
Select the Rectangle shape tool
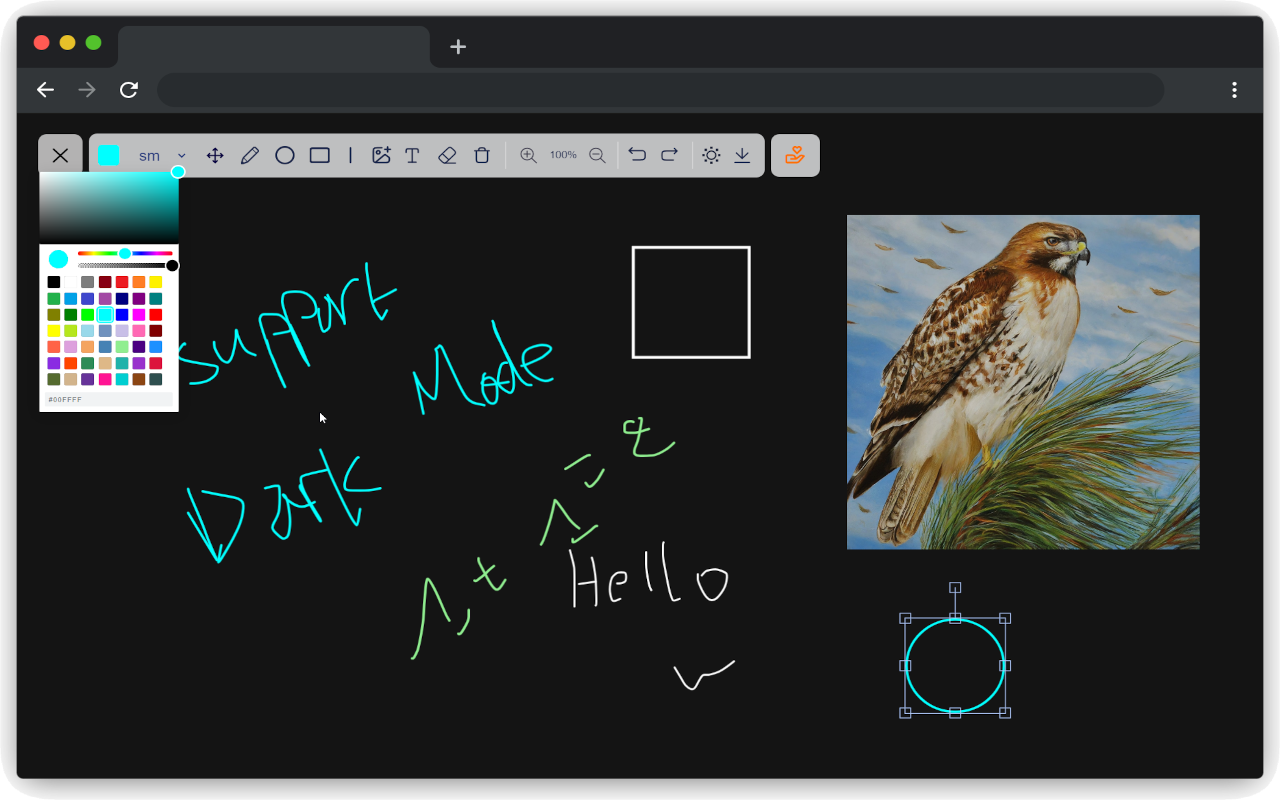point(320,155)
